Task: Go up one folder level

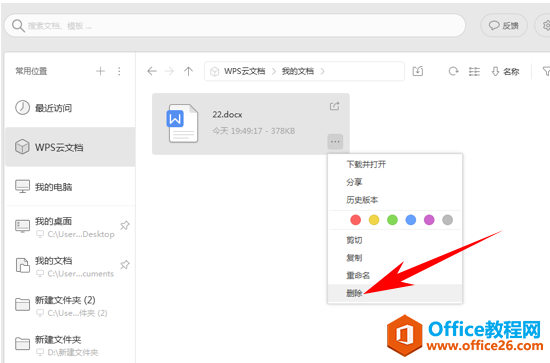Action: coord(188,71)
